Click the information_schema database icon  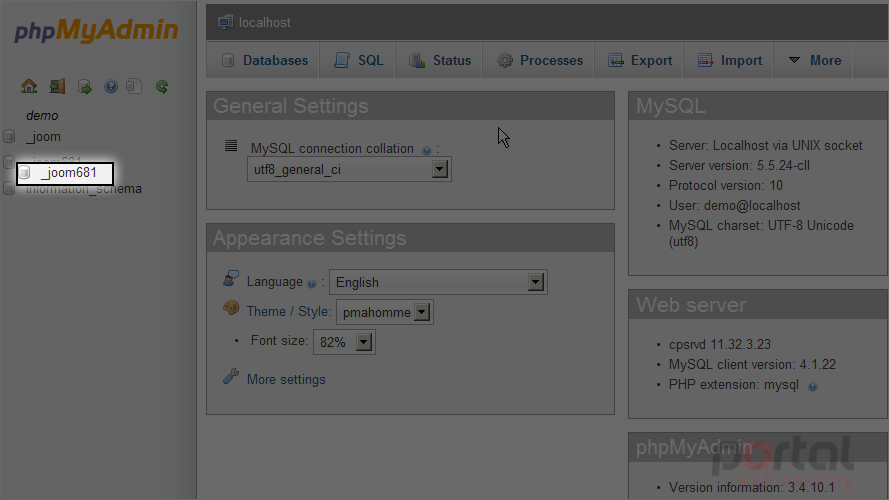click(x=9, y=188)
